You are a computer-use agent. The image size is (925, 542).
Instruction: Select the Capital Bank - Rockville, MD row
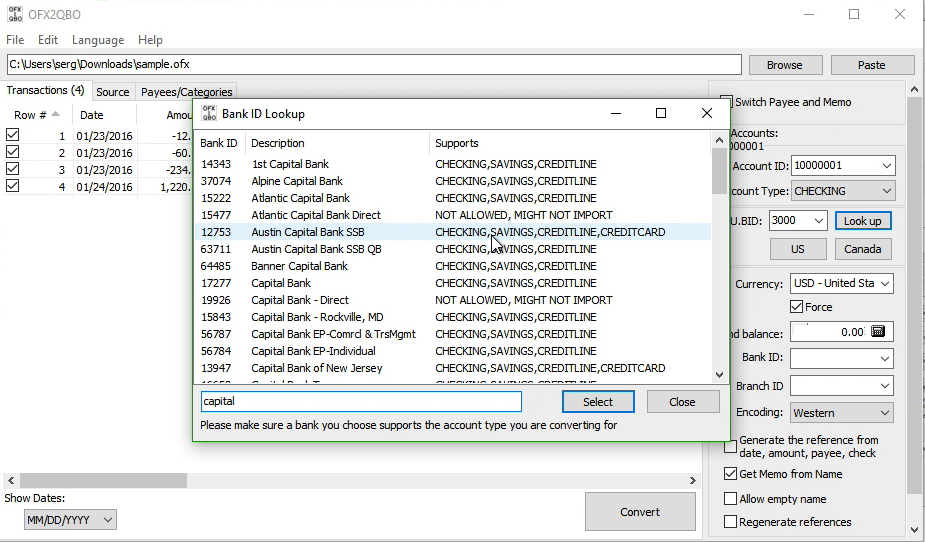[x=452, y=317]
